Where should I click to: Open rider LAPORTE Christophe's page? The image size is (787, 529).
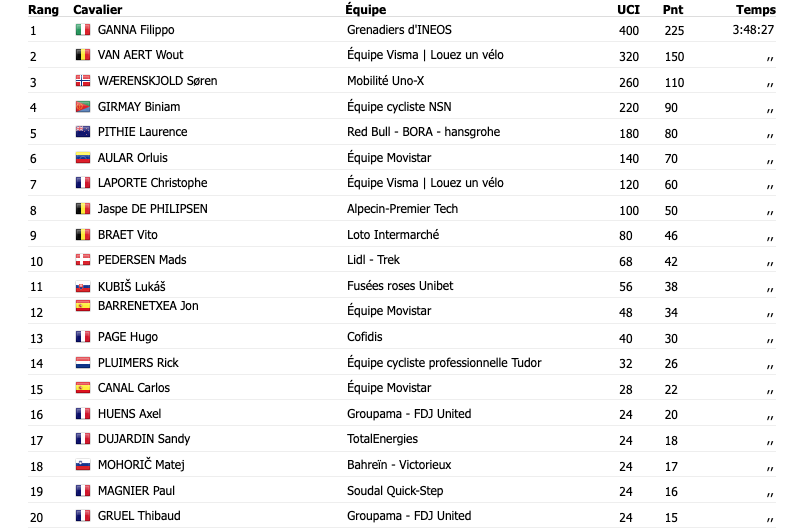tap(152, 183)
